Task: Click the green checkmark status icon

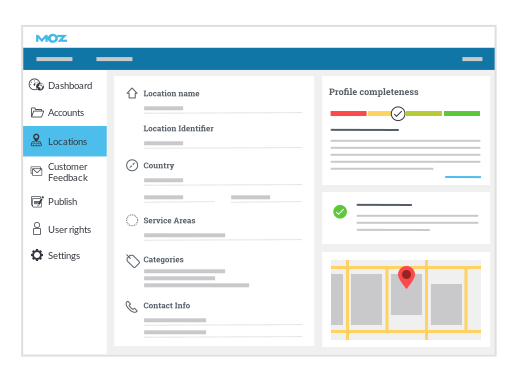Action: 340,212
